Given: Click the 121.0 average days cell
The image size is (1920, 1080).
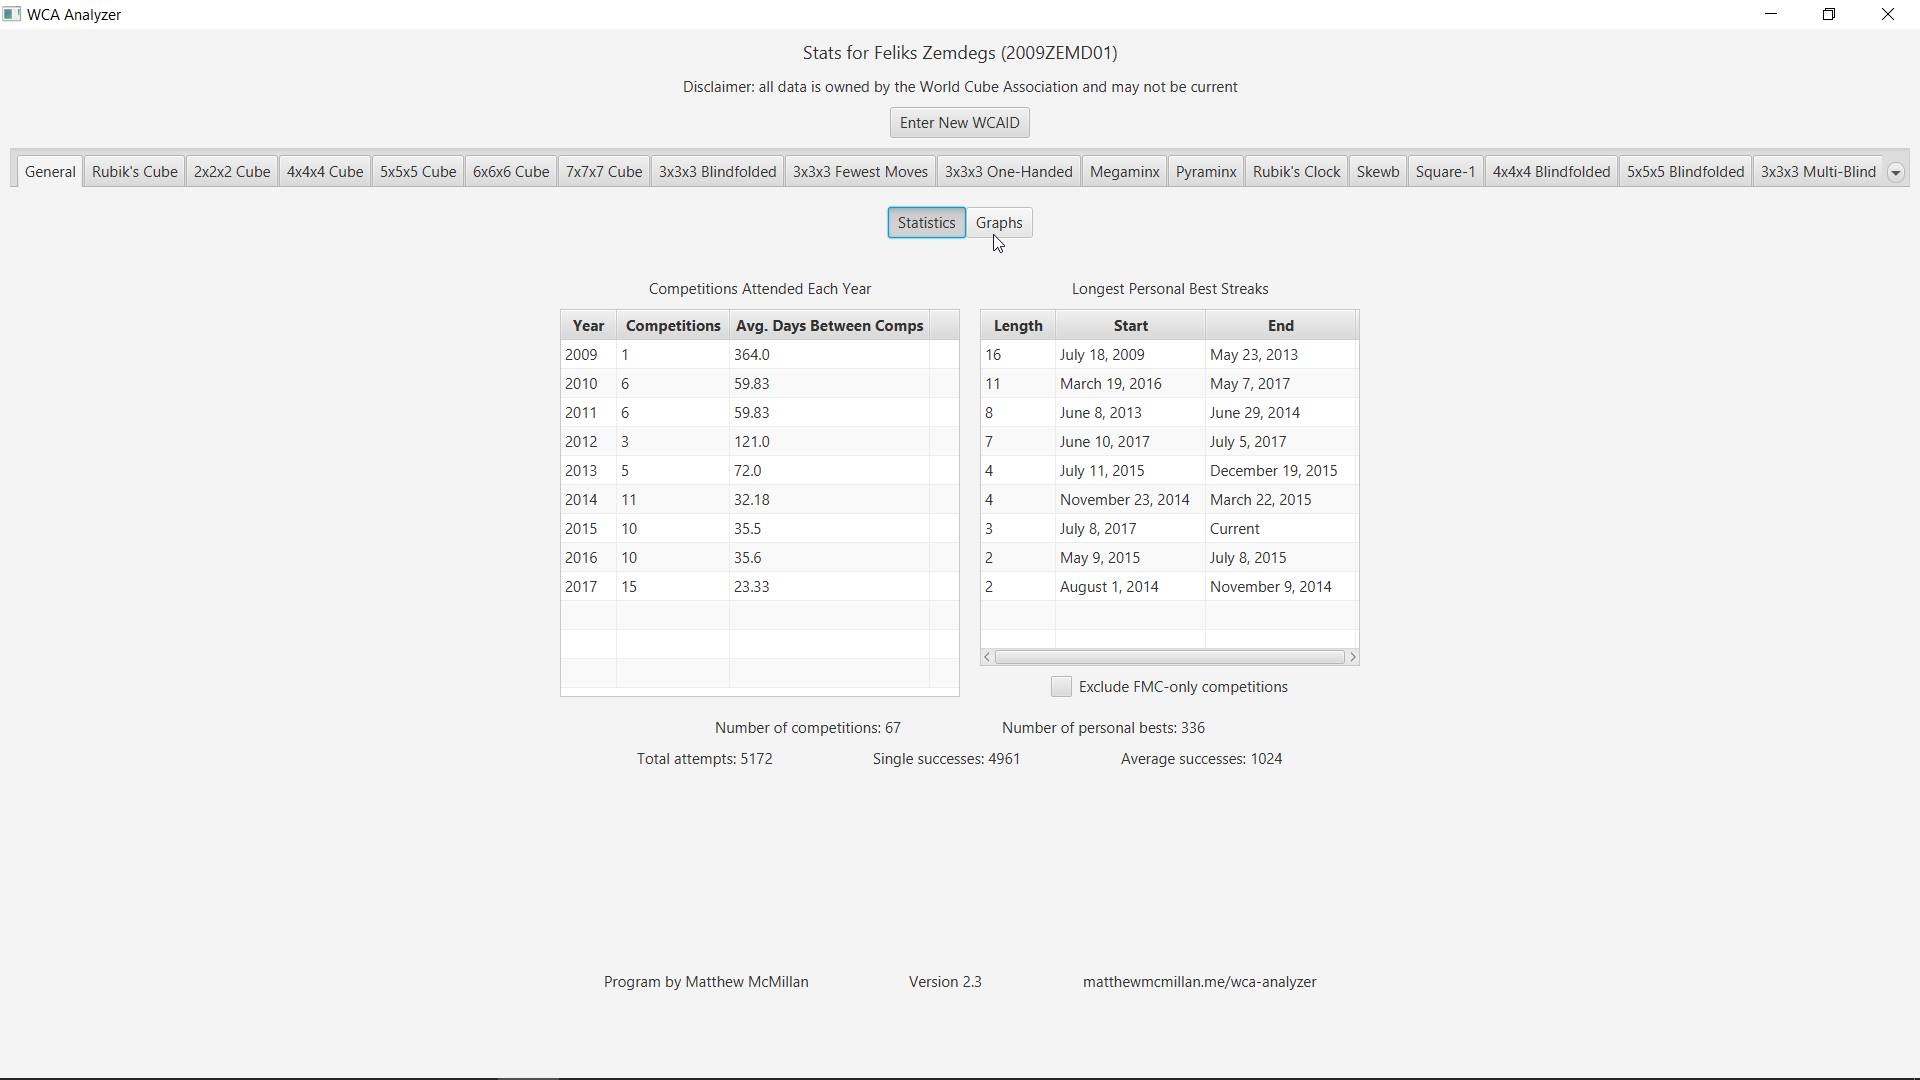Looking at the screenshot, I should (x=829, y=442).
